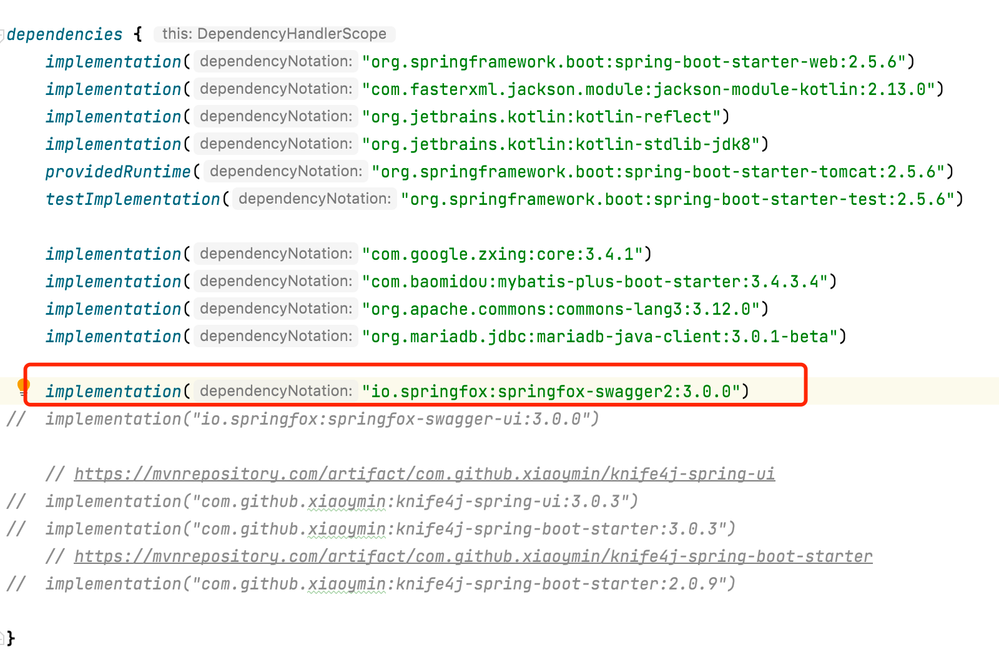Collapse the dependencies block fold marker
The width and height of the screenshot is (999, 652).
pyautogui.click(x=2, y=34)
